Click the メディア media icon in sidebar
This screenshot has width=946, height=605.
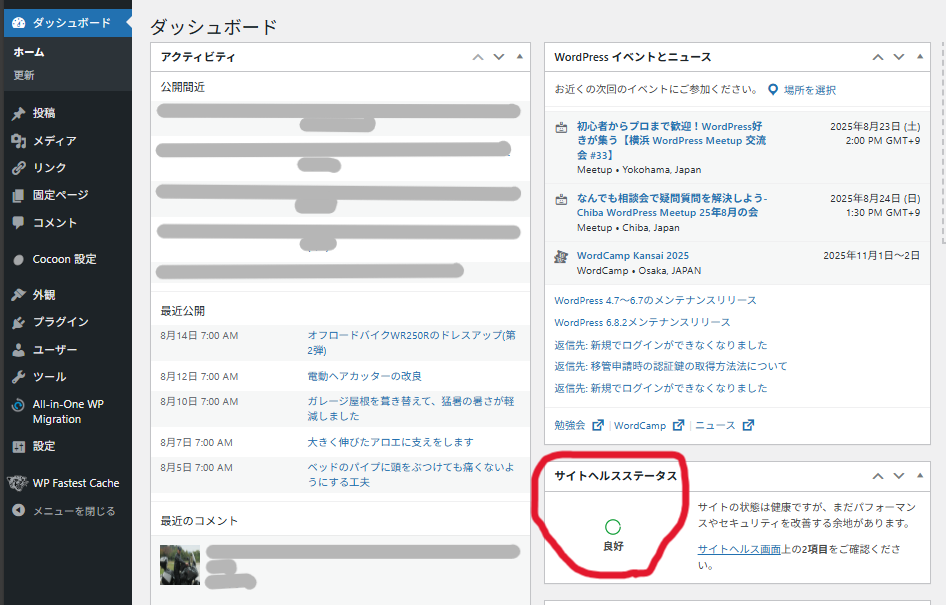[x=18, y=141]
